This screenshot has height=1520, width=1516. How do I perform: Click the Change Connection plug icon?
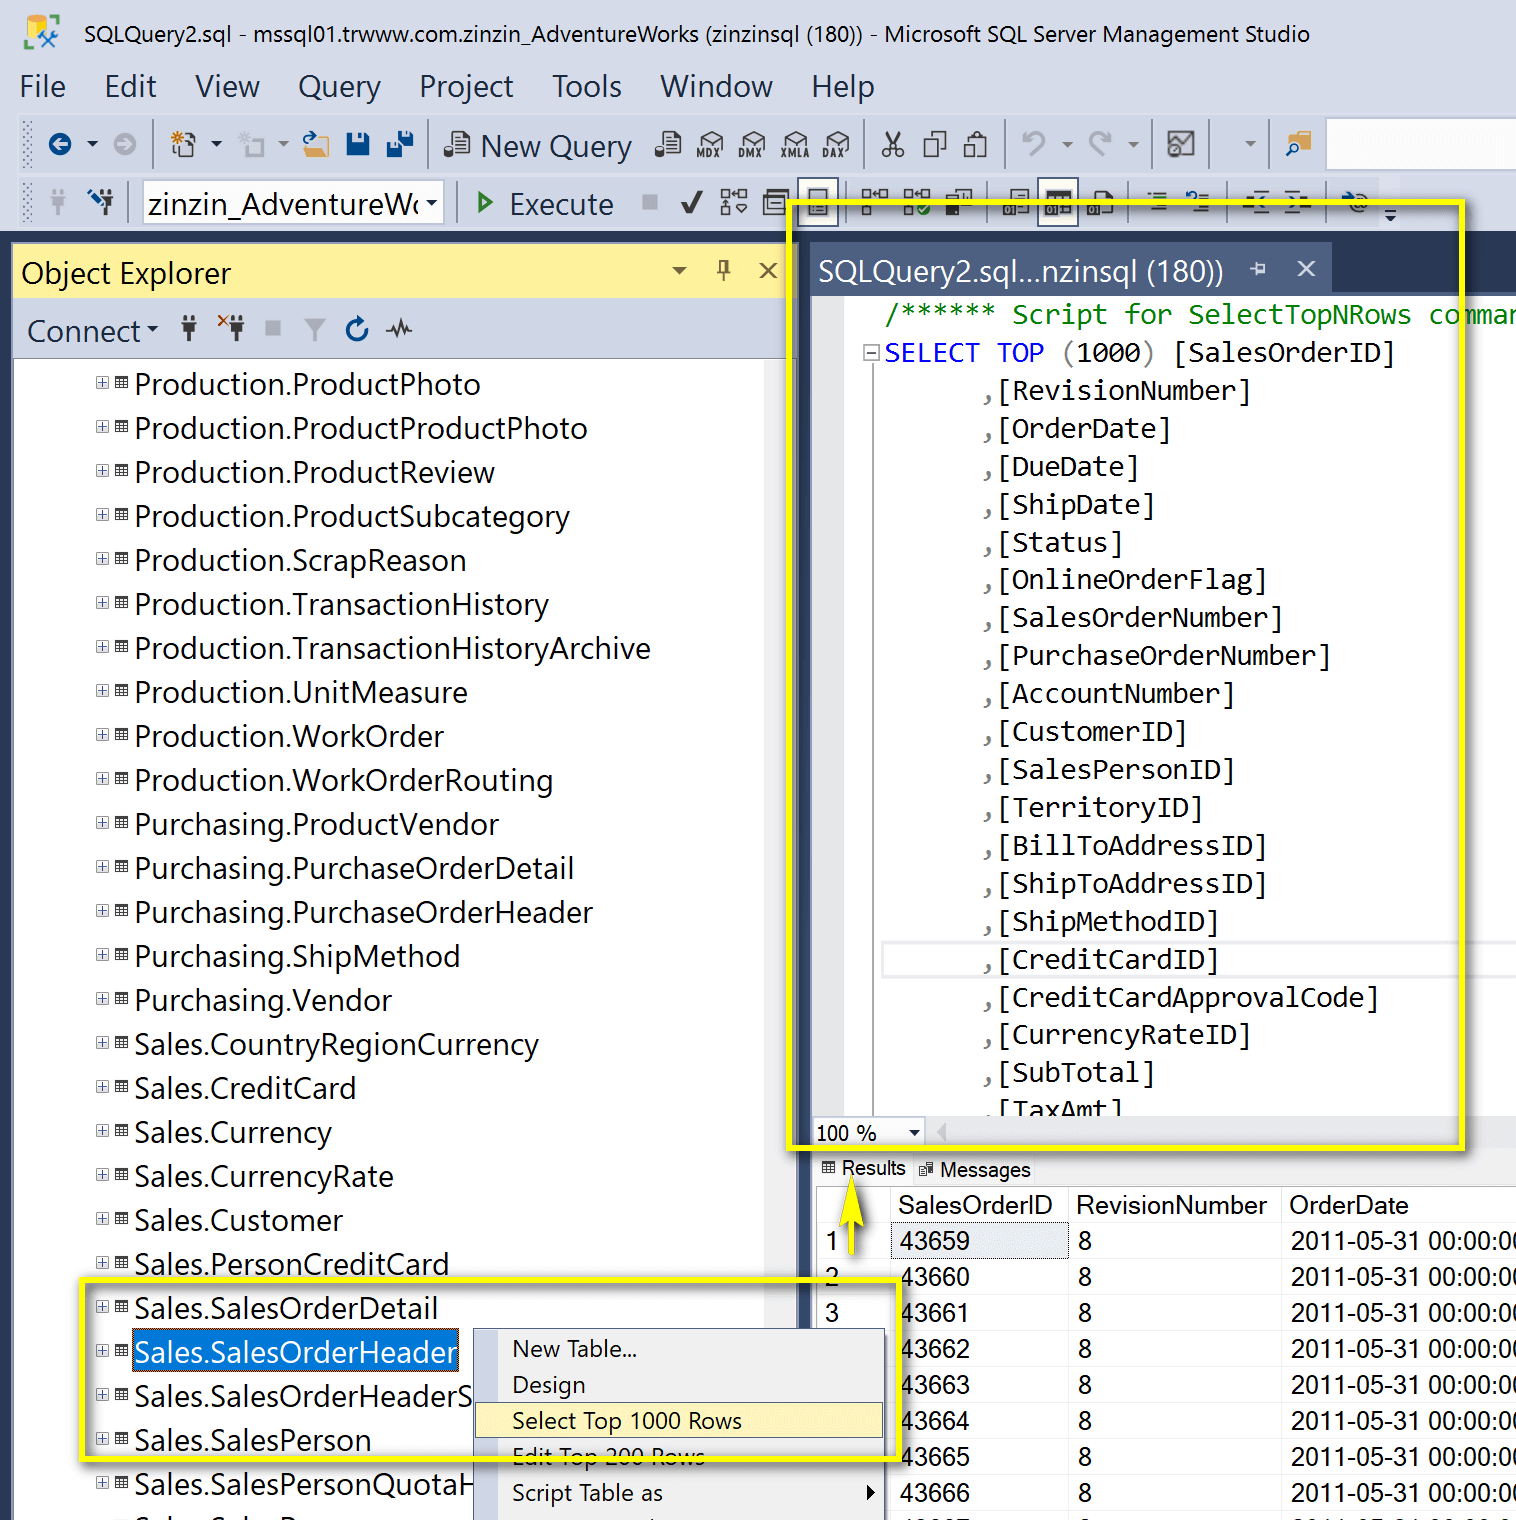click(101, 203)
